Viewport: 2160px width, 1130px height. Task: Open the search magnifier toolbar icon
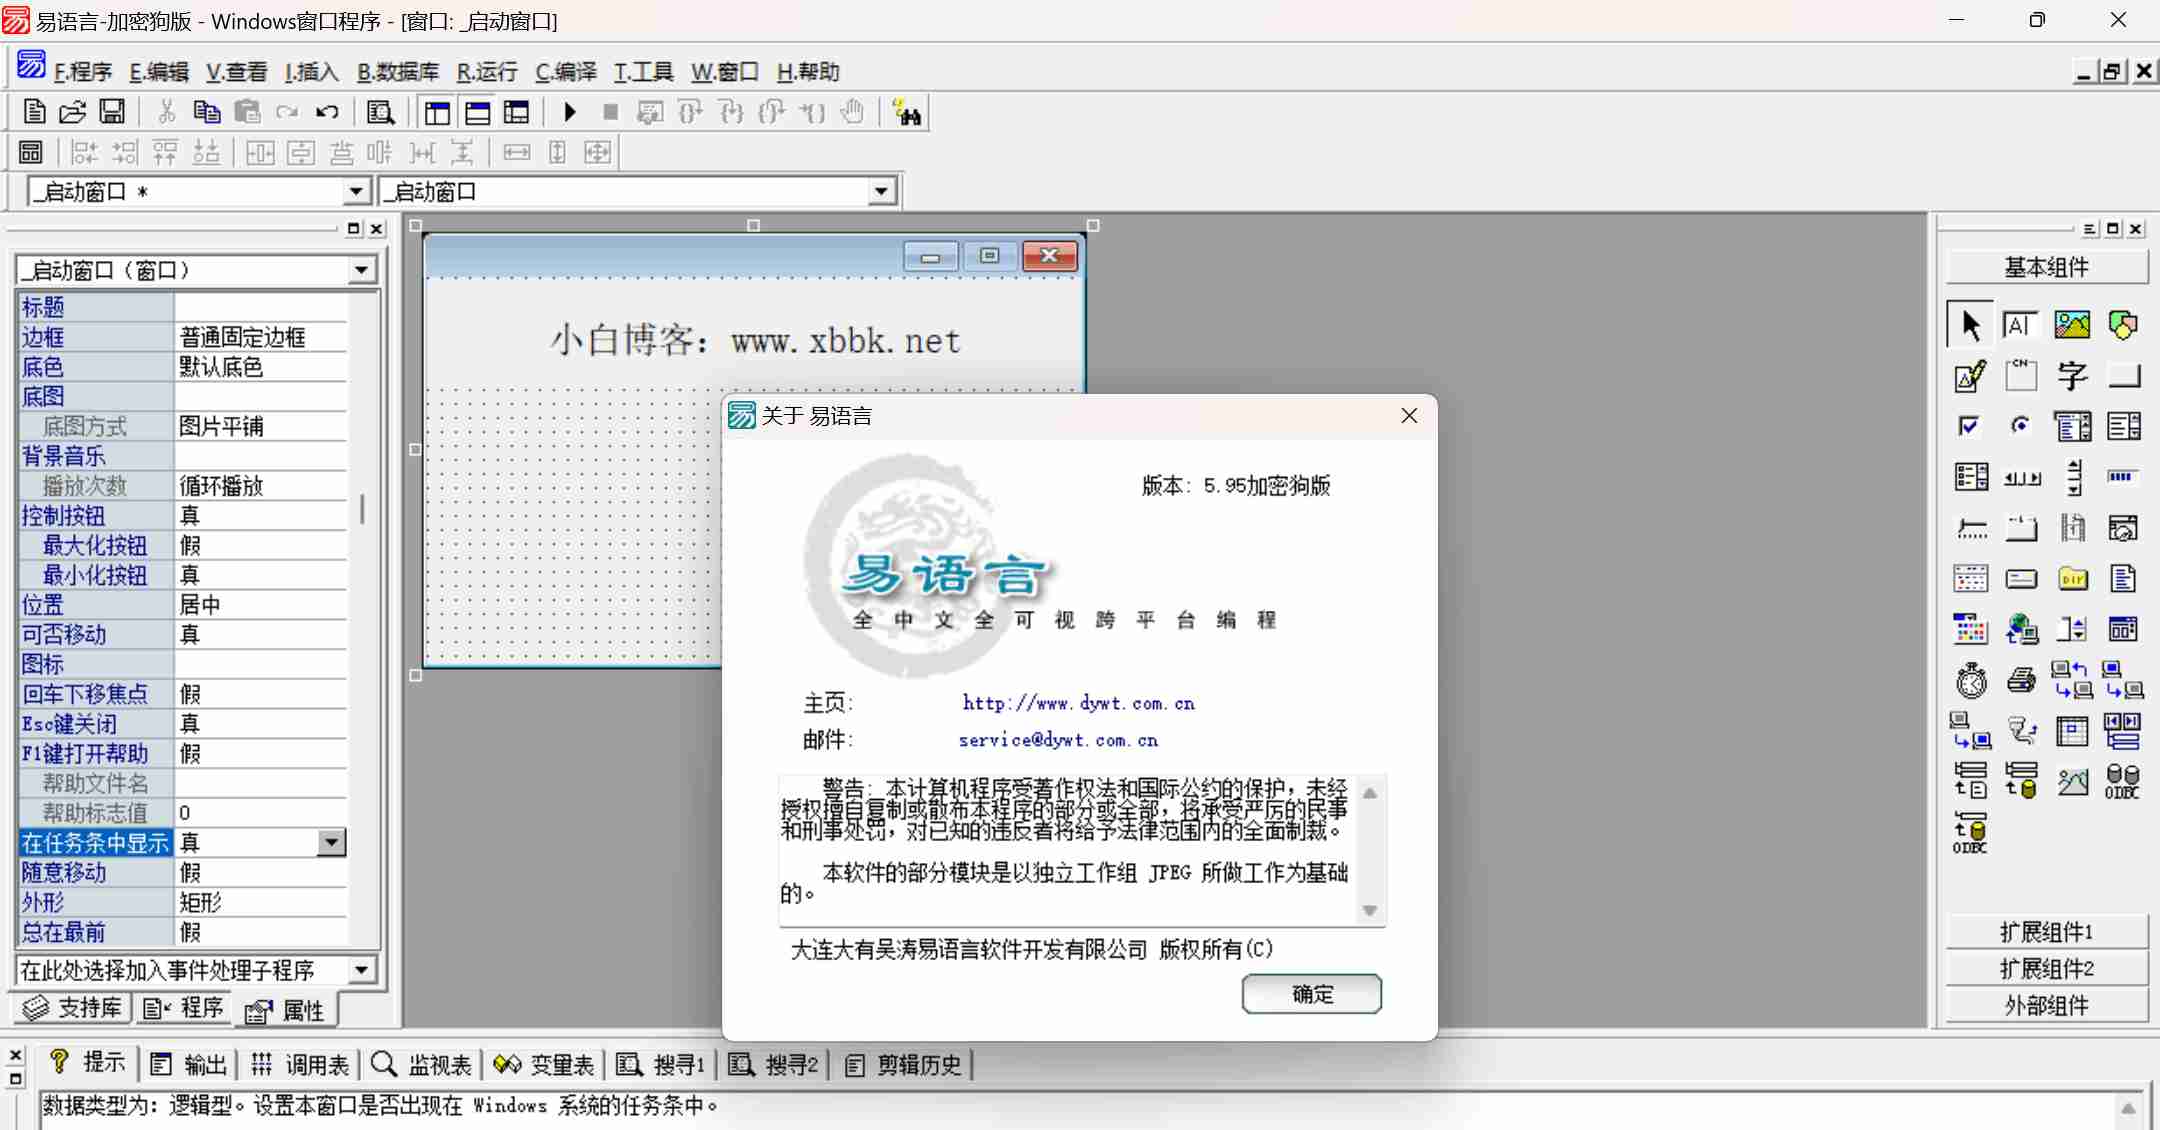pos(380,112)
